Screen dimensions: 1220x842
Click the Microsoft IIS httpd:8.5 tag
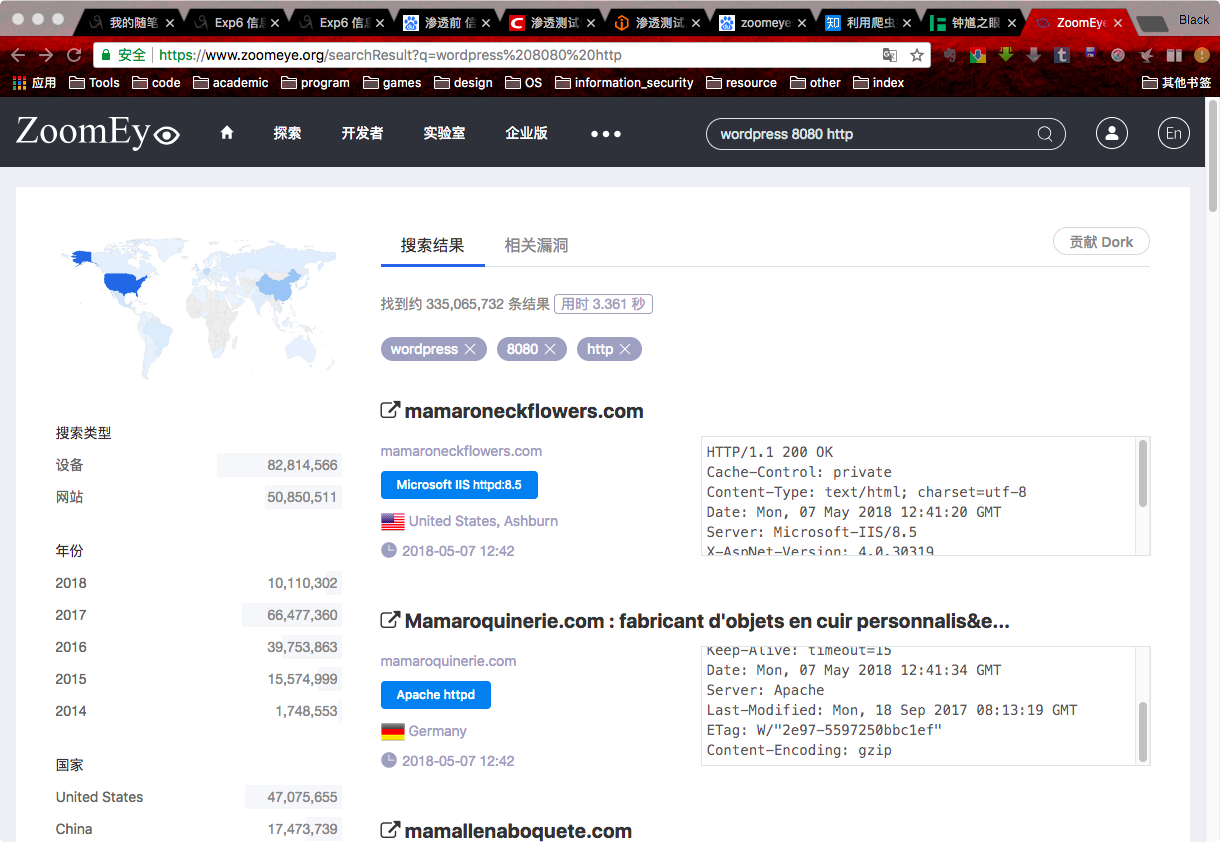click(459, 485)
